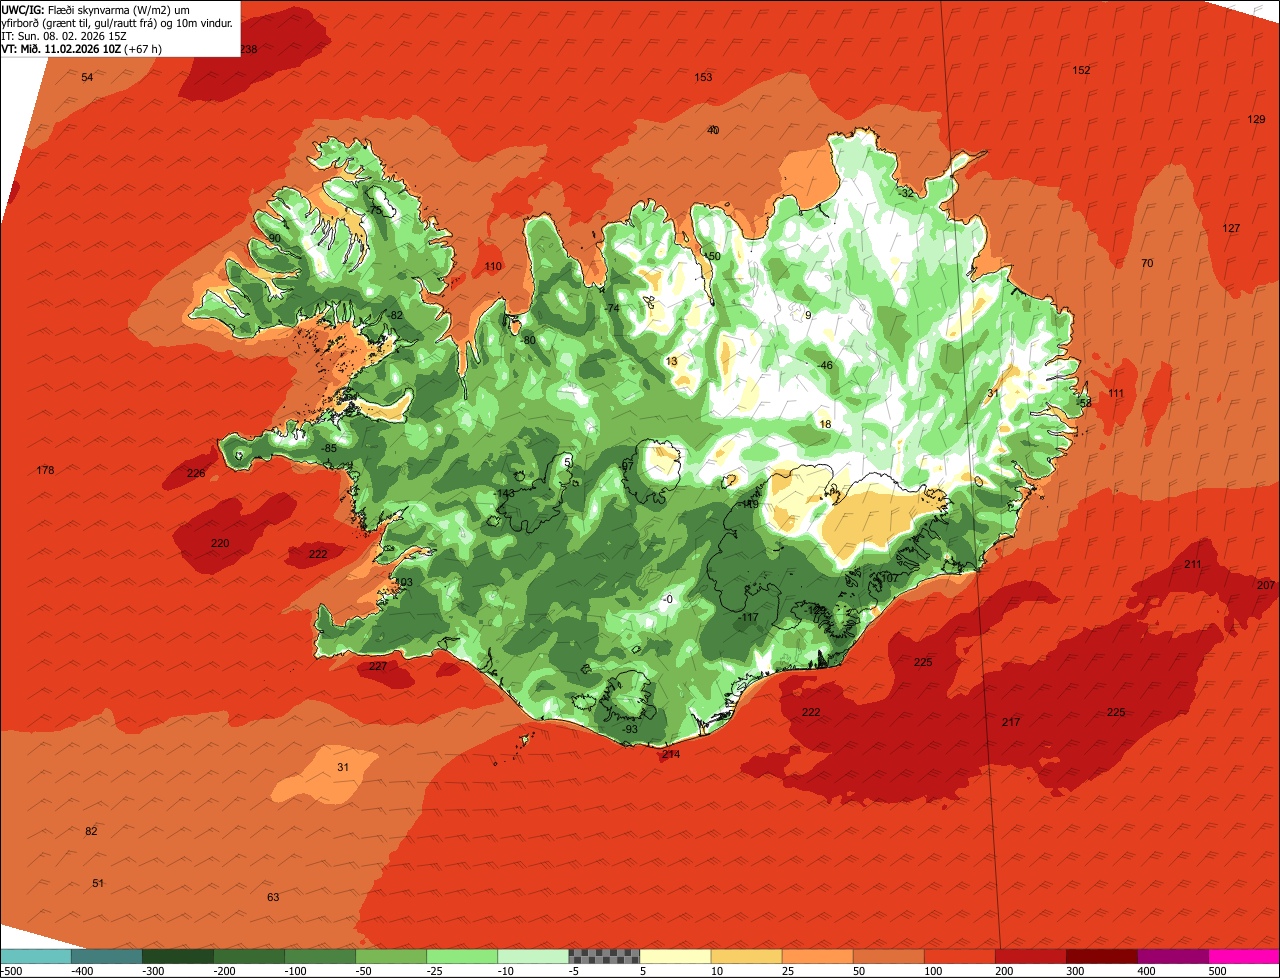The image size is (1280, 978).
Task: Pick the bright light-green swatch between -25 and -10
Action: click(x=462, y=956)
